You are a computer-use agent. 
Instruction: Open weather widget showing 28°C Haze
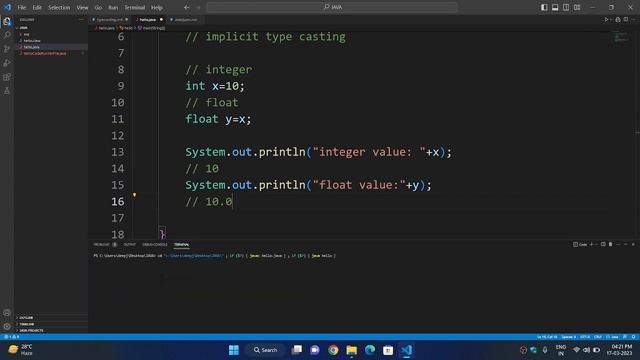20,350
